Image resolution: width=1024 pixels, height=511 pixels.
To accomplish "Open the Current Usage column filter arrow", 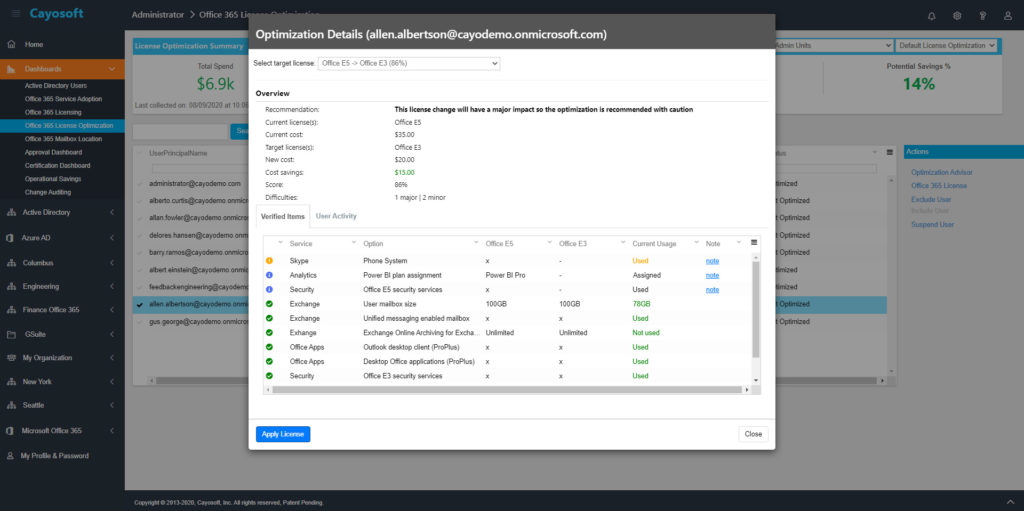I will click(x=697, y=243).
